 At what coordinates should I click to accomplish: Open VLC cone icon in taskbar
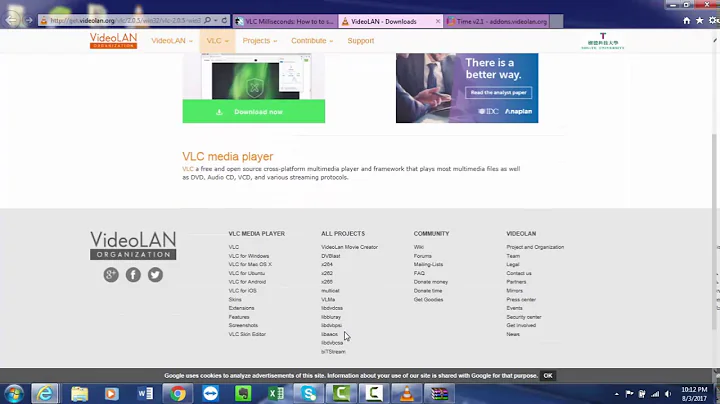click(x=406, y=393)
